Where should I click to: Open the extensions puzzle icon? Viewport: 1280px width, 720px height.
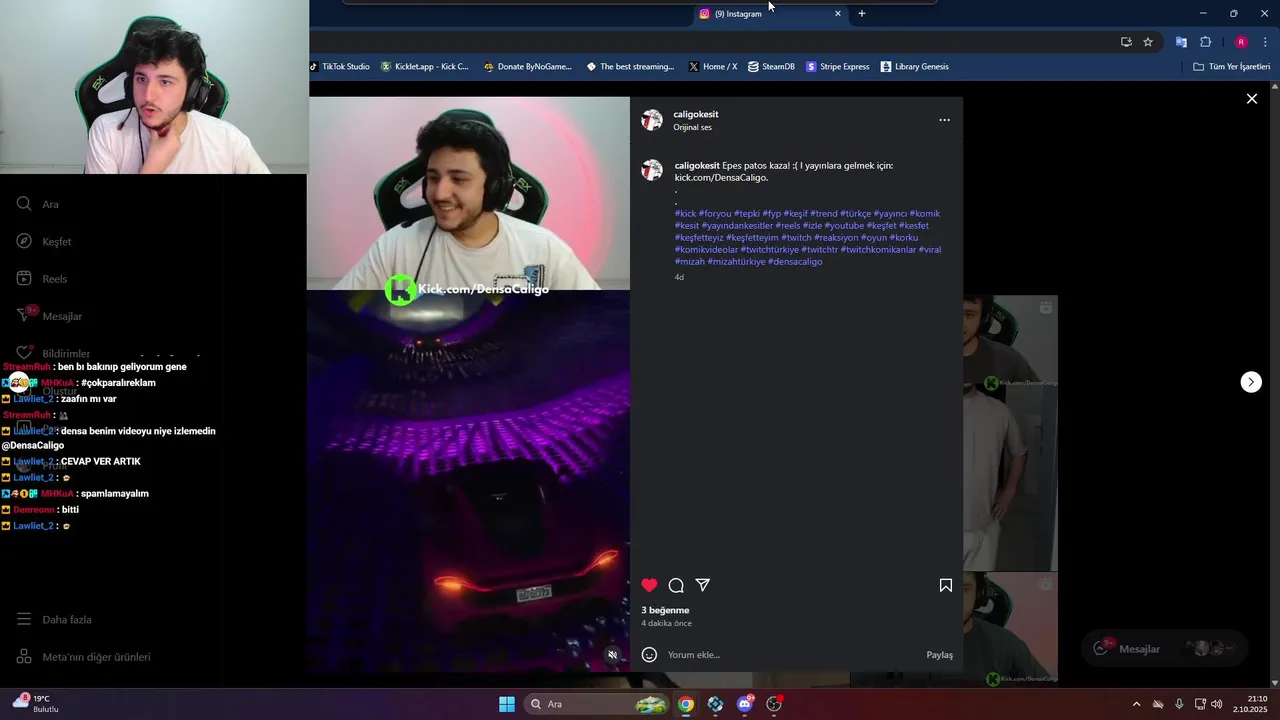click(1205, 42)
